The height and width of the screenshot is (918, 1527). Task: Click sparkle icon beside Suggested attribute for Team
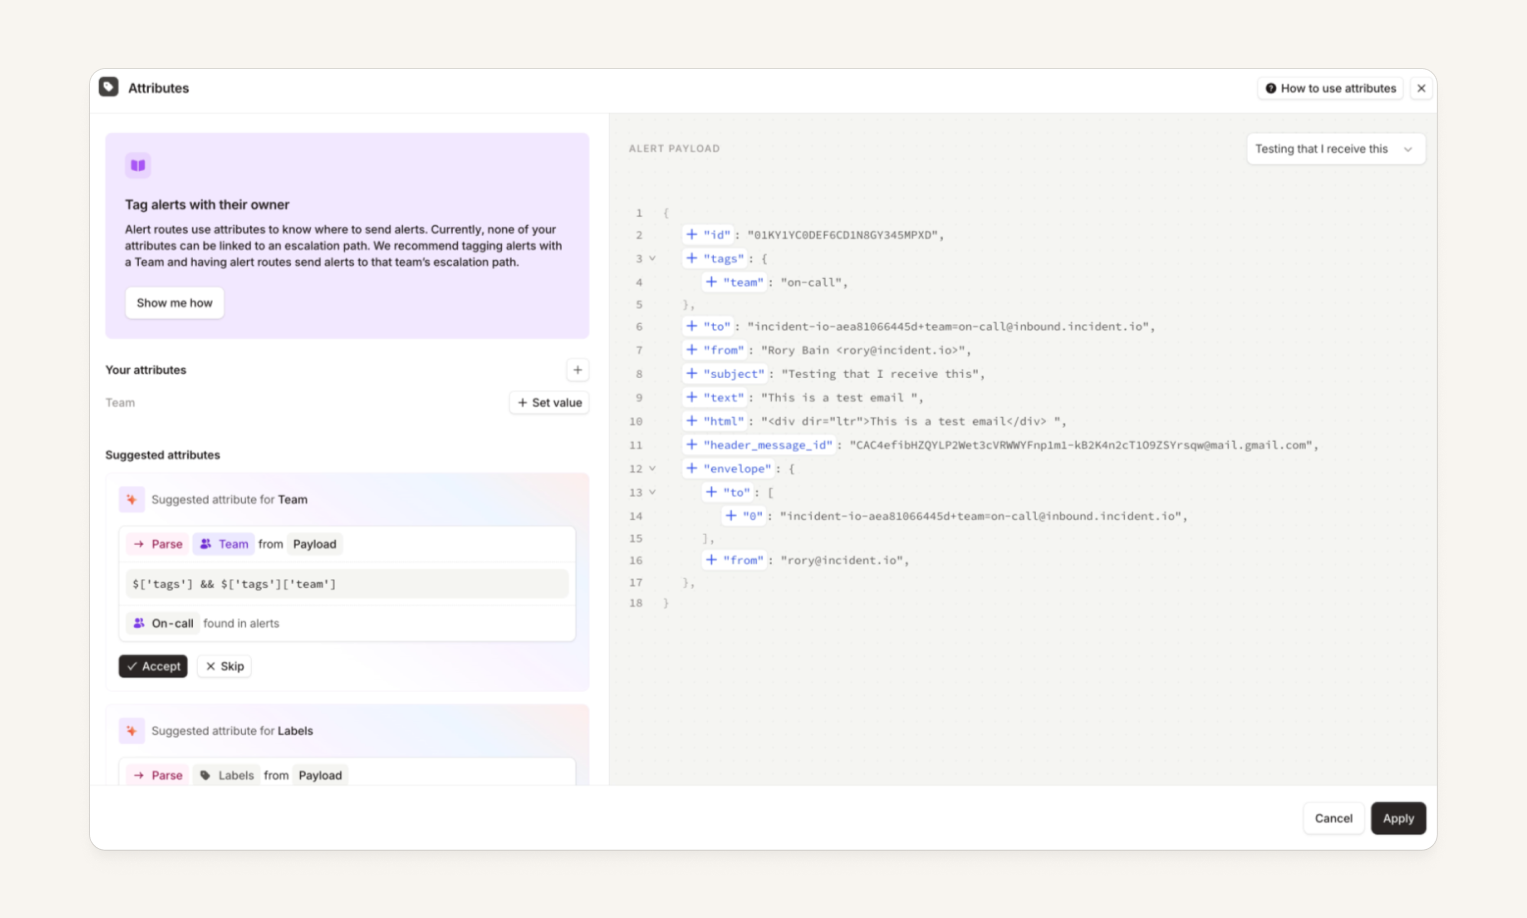pyautogui.click(x=131, y=499)
